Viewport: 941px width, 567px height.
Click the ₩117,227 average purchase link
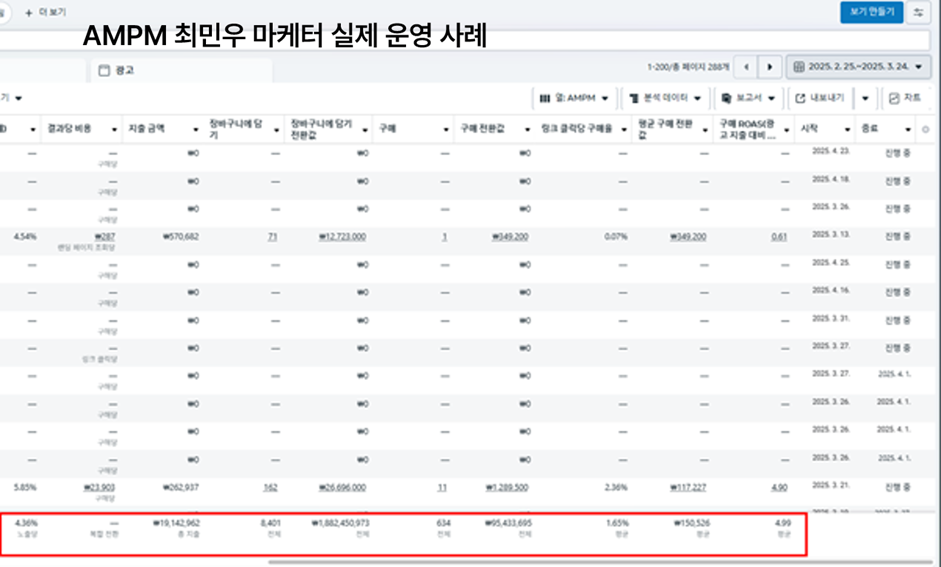click(x=688, y=488)
